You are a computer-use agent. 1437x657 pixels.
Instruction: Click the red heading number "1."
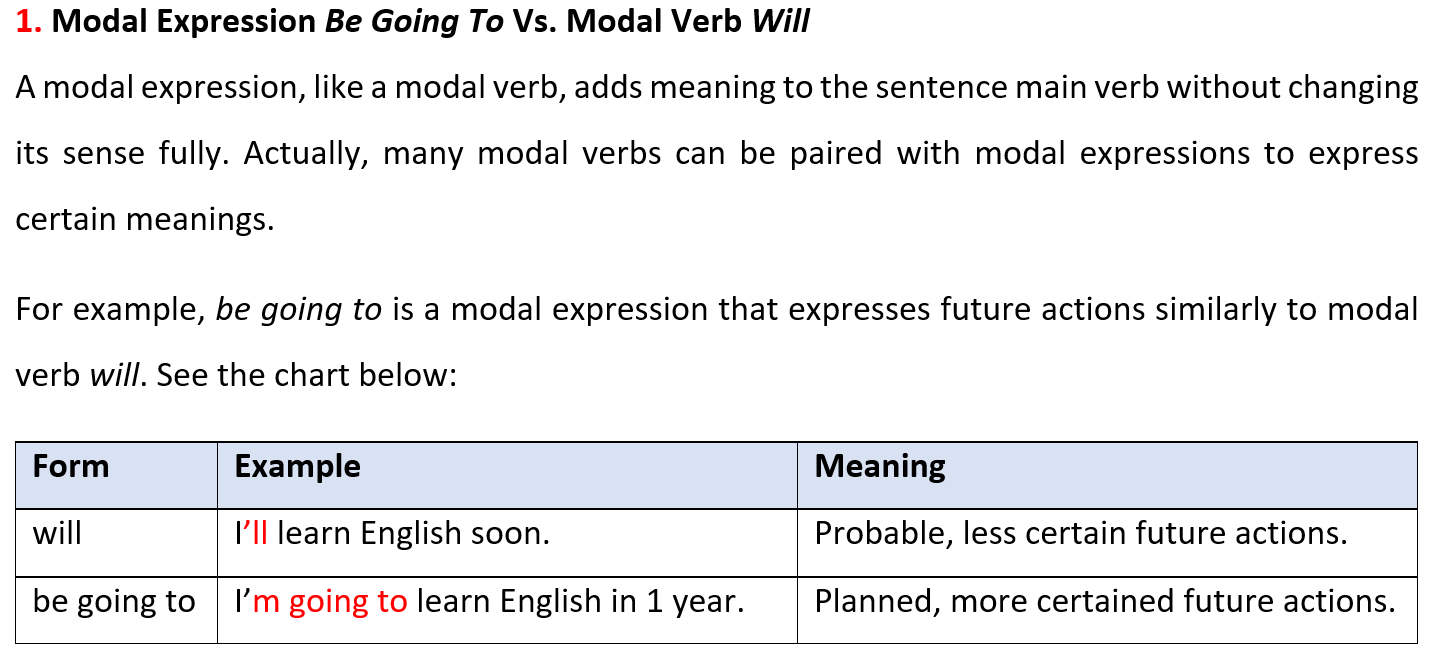(x=29, y=23)
